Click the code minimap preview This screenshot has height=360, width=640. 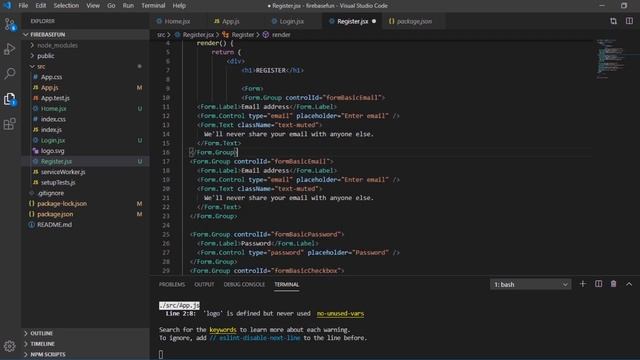point(610,58)
